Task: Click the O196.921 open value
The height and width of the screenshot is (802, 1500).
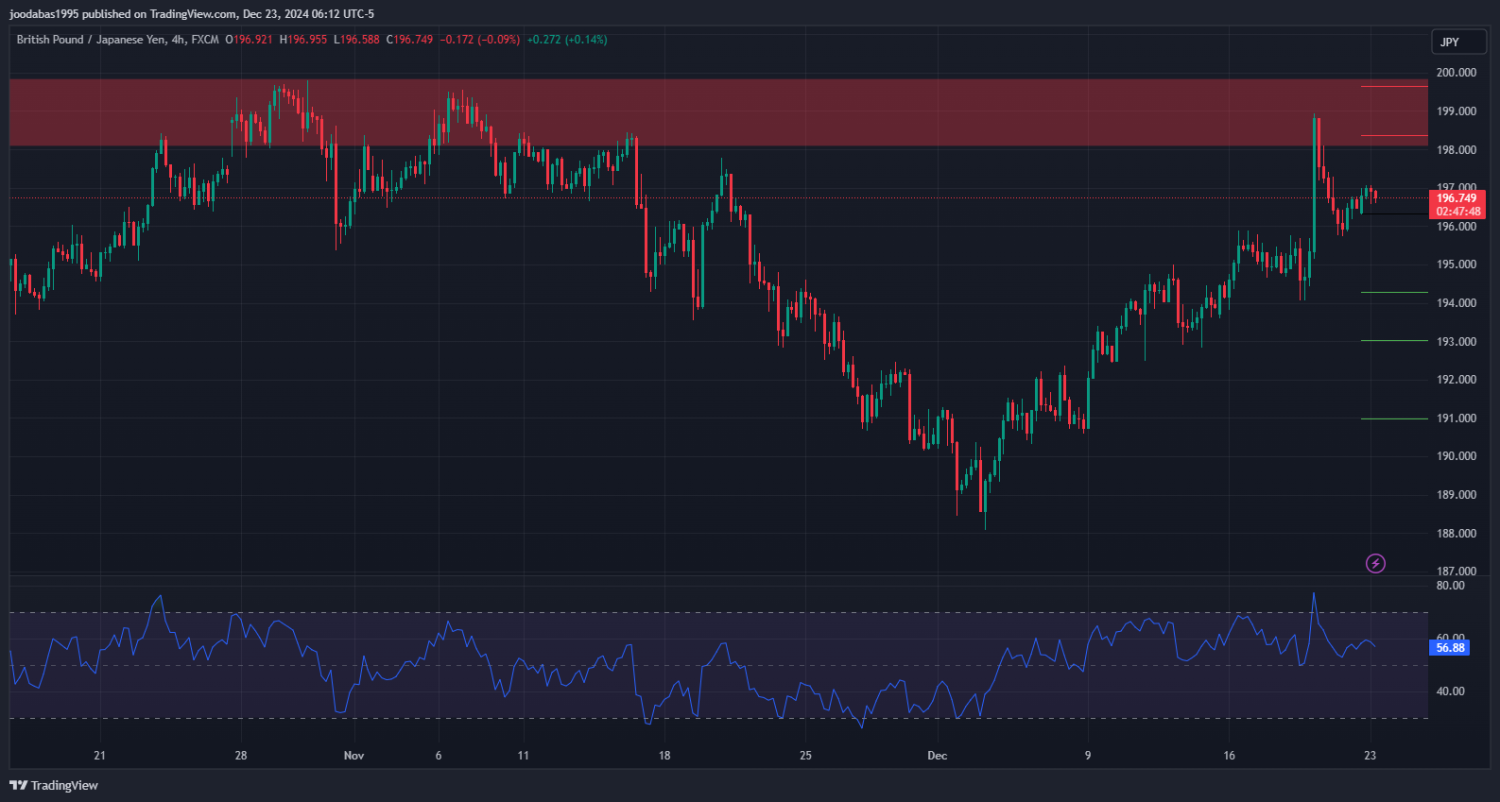Action: (250, 40)
